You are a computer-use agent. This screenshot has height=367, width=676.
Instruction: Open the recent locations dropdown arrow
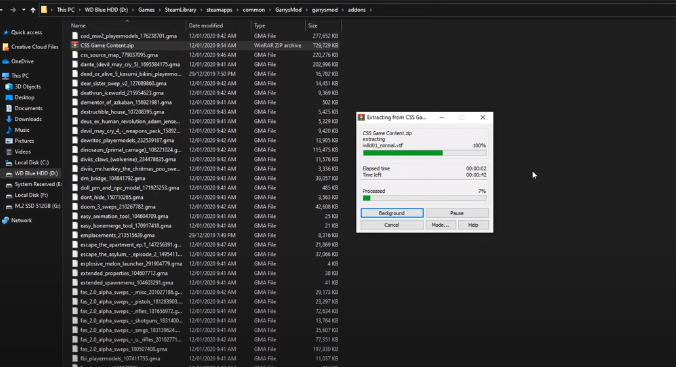point(23,9)
